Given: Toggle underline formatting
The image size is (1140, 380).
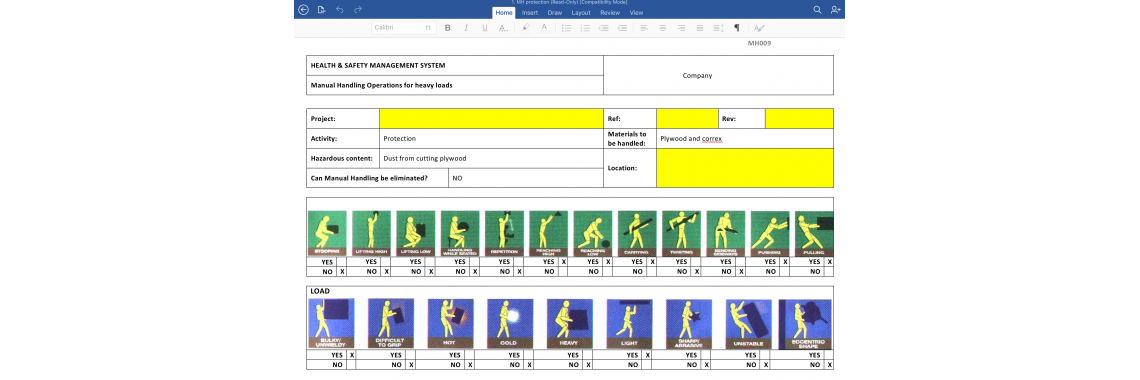Looking at the screenshot, I should [x=484, y=28].
